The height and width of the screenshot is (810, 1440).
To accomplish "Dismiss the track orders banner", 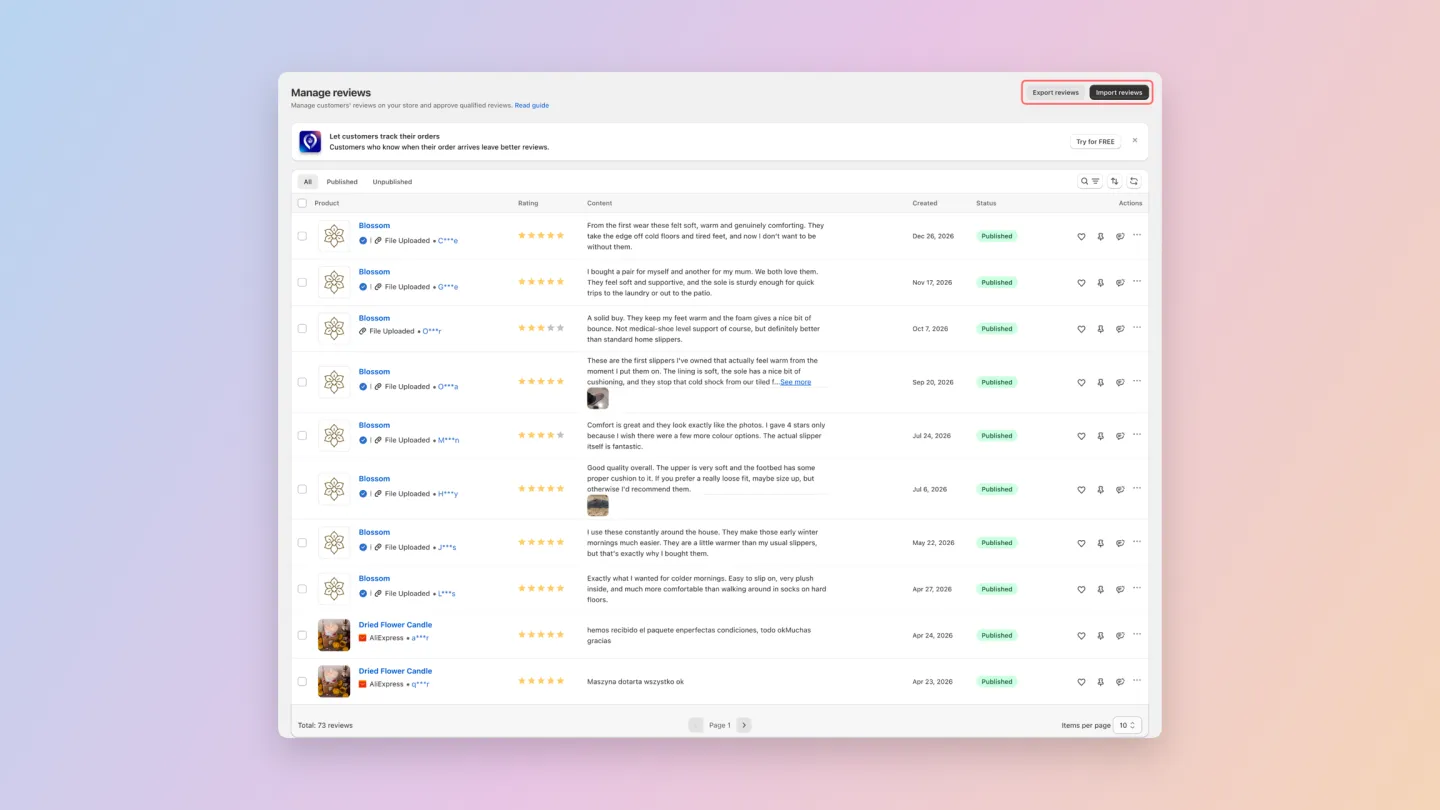I will pyautogui.click(x=1135, y=141).
